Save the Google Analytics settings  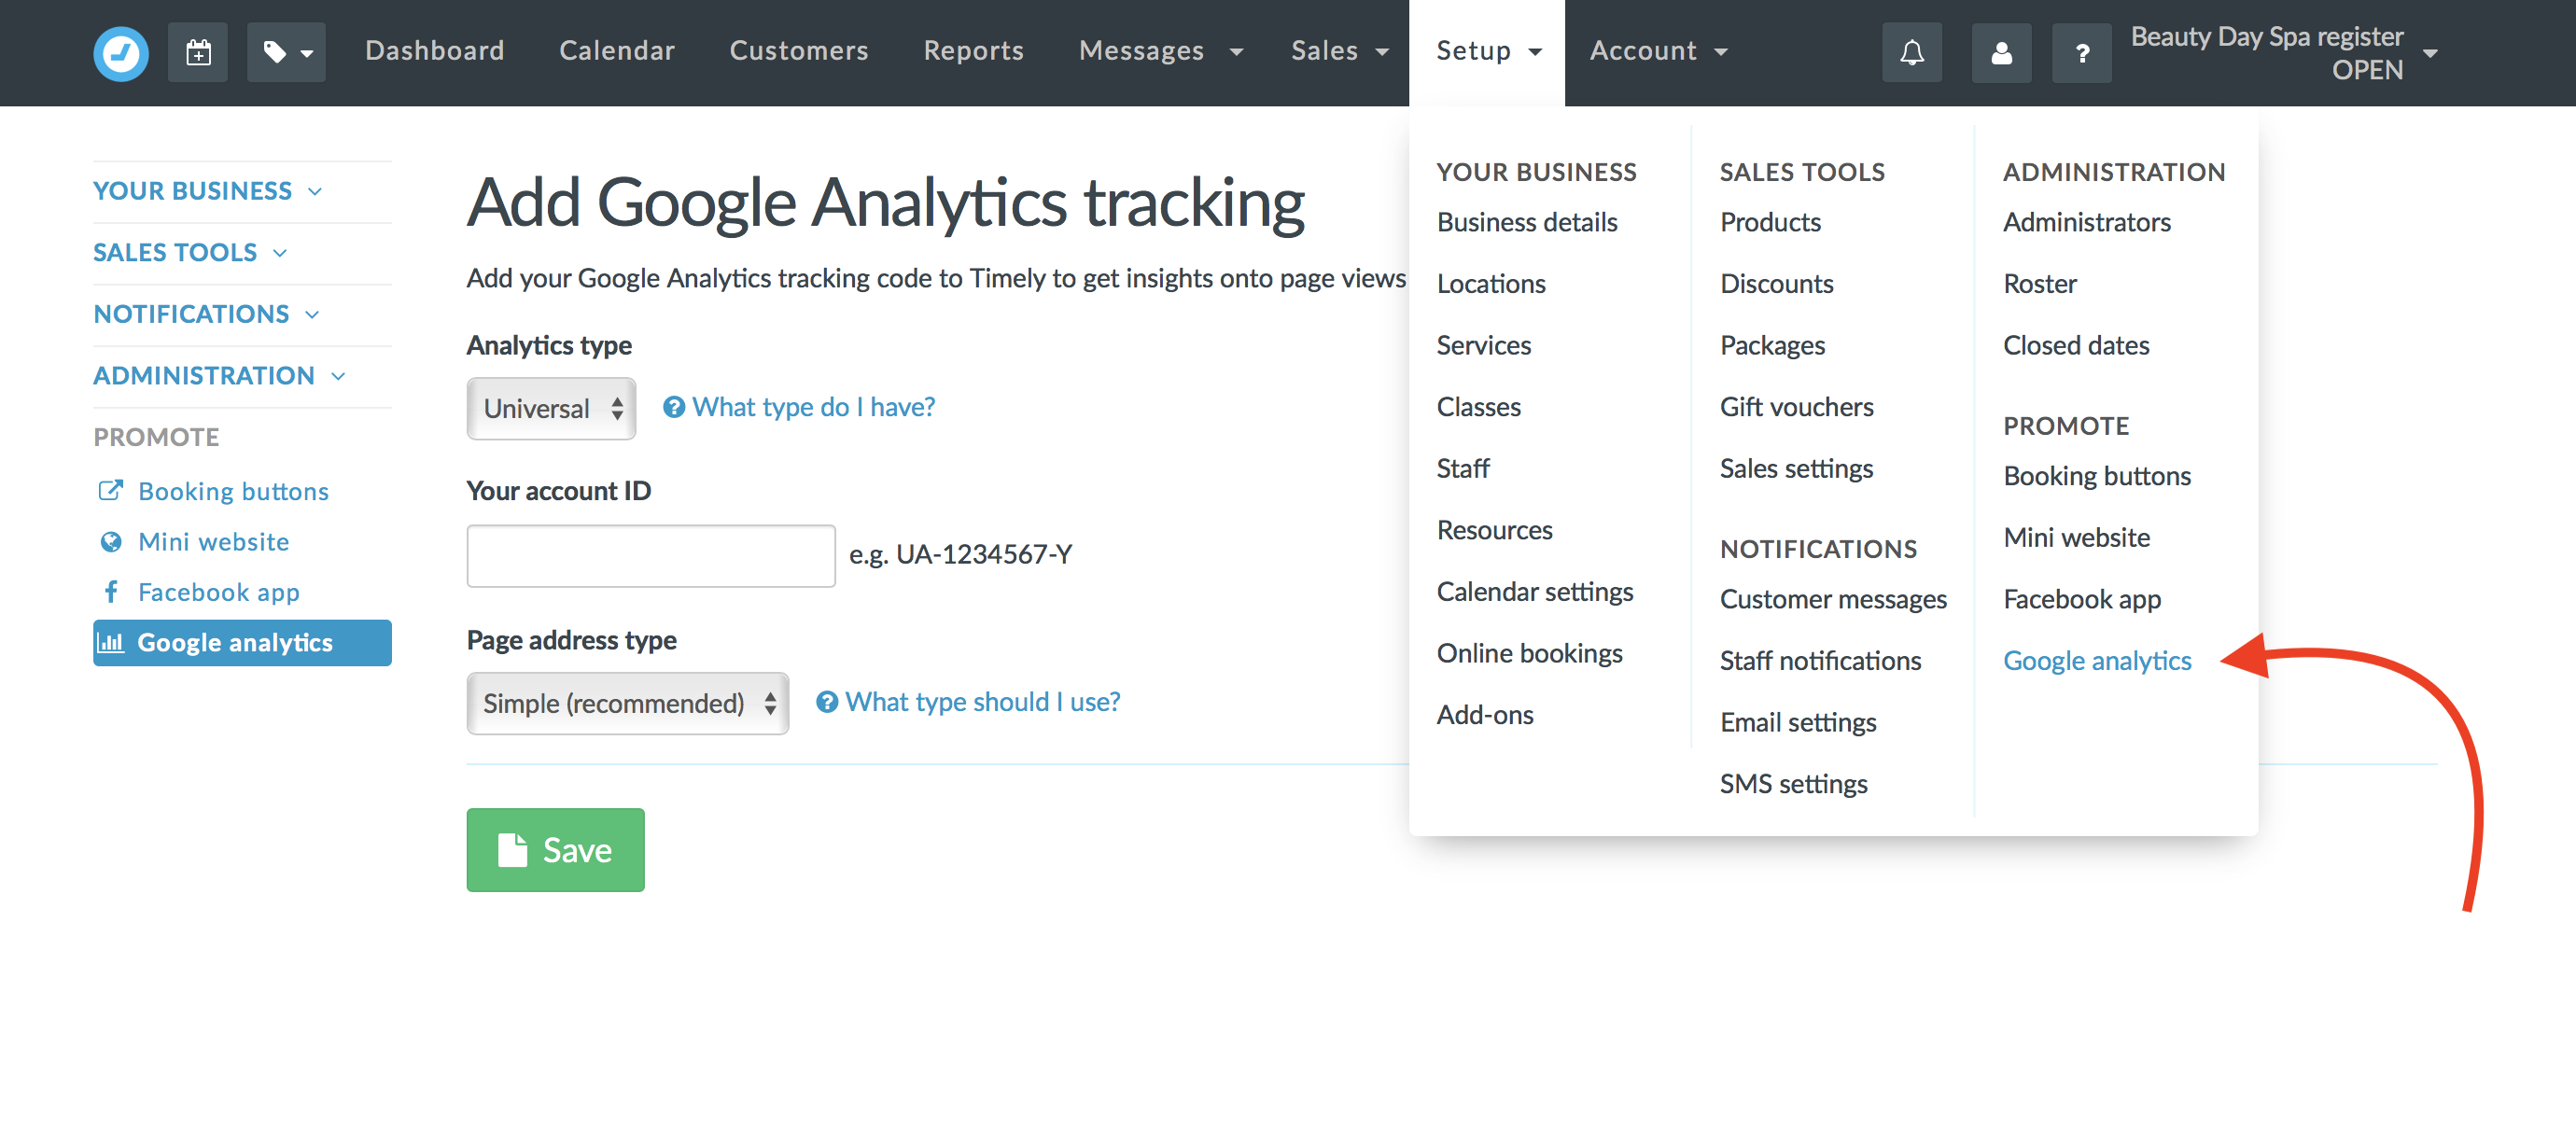[555, 849]
